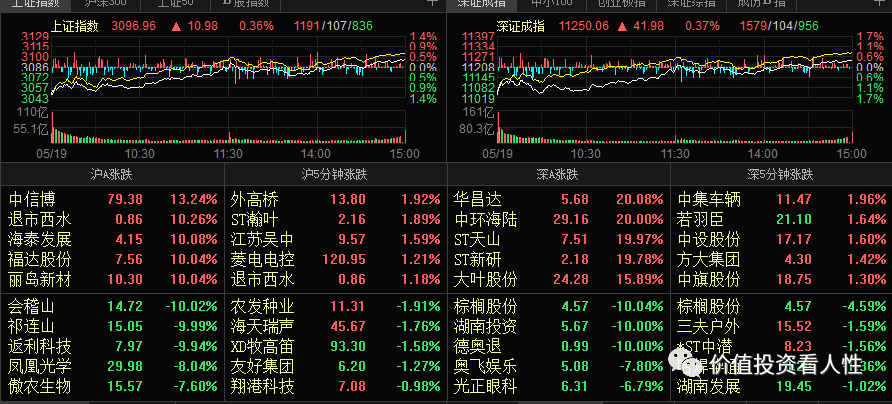Select stock row 三夫户外
The height and width of the screenshot is (404, 892).
[781, 327]
